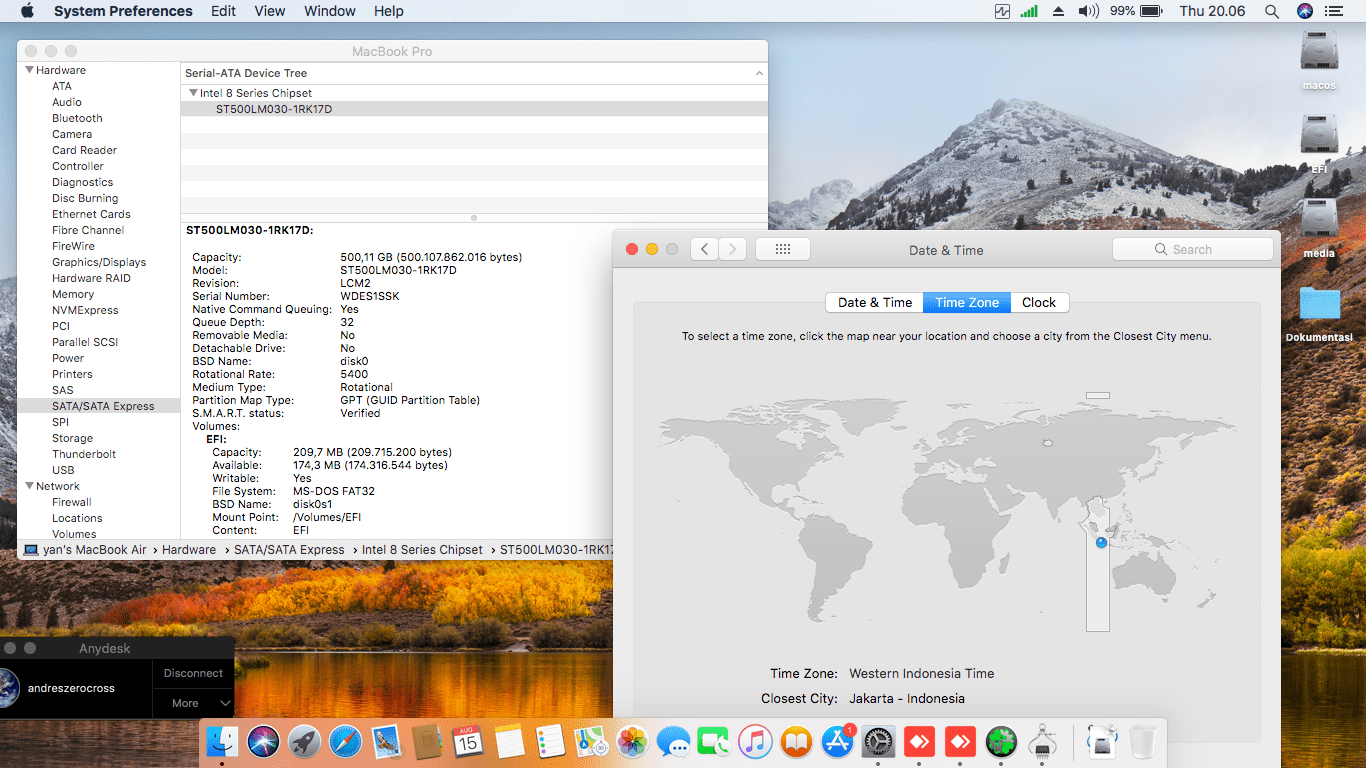
Task: Open Photos app in the dock
Action: pos(632,742)
